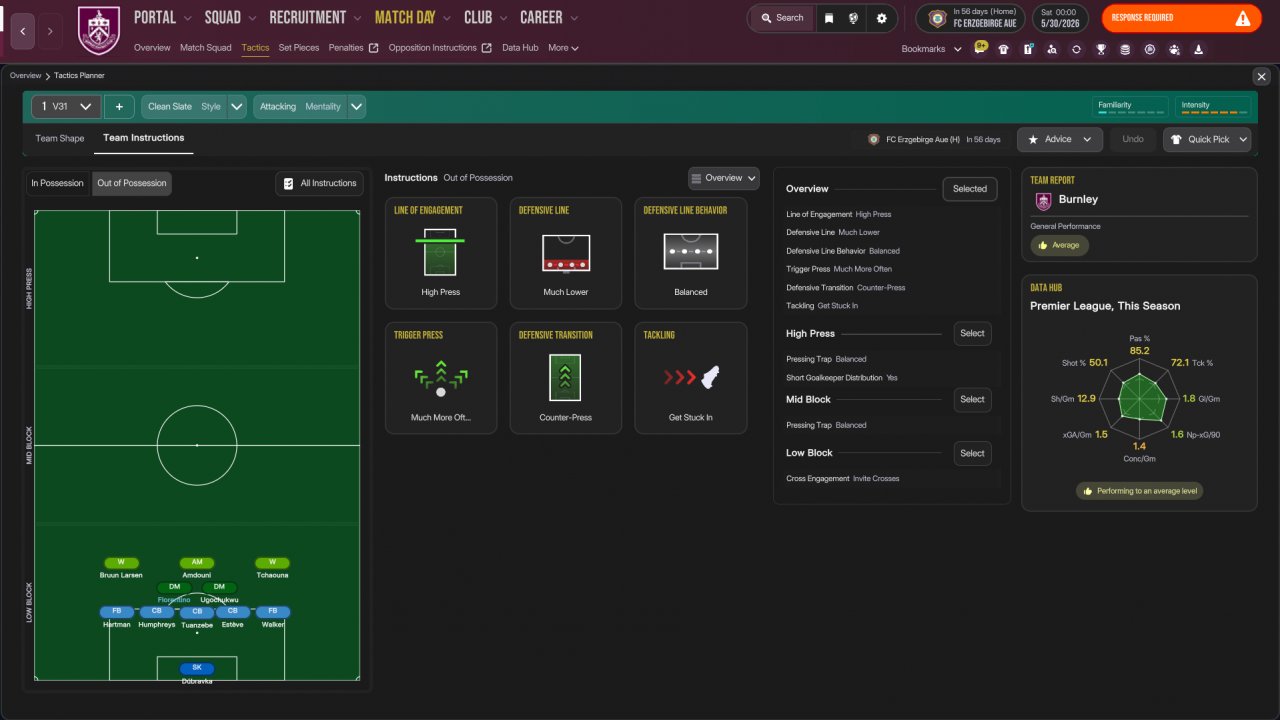Open the Instructions Overview dropdown
1280x720 pixels.
pos(724,178)
